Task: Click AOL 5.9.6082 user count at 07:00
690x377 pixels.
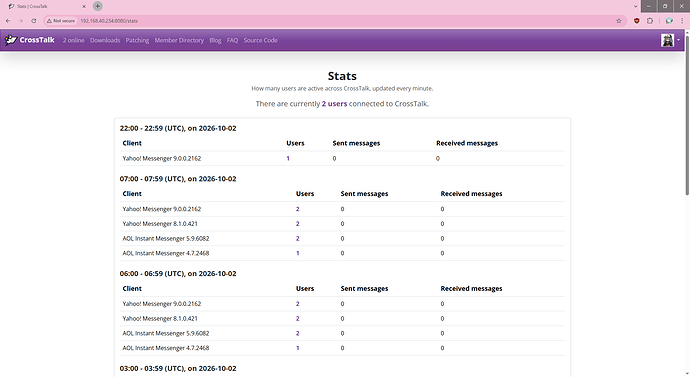Action: [x=297, y=238]
